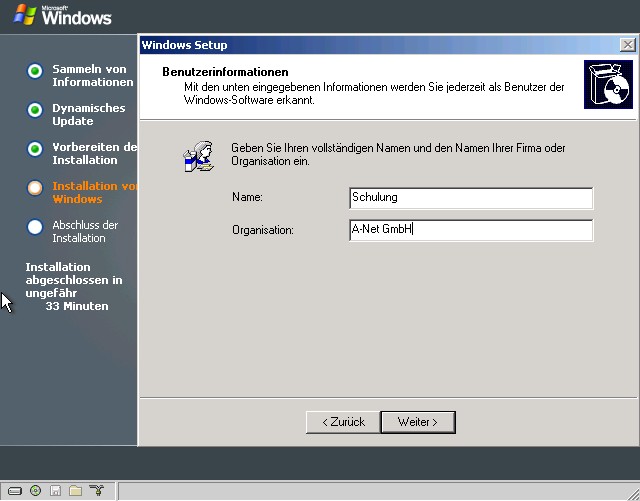Select the Abschluss der Installation step indicator
The height and width of the screenshot is (501, 640).
coord(35,227)
